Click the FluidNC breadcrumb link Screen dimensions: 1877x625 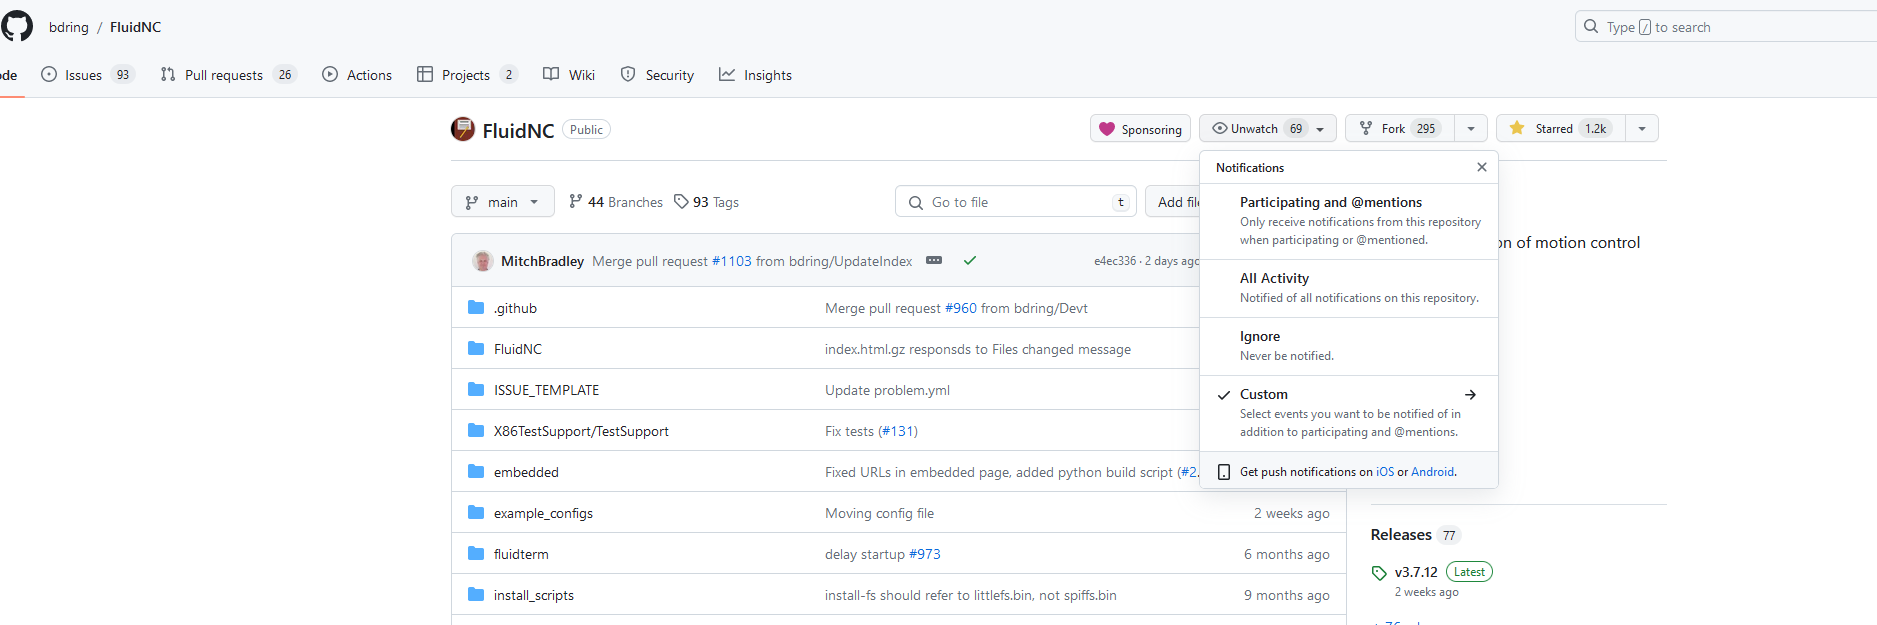click(135, 27)
